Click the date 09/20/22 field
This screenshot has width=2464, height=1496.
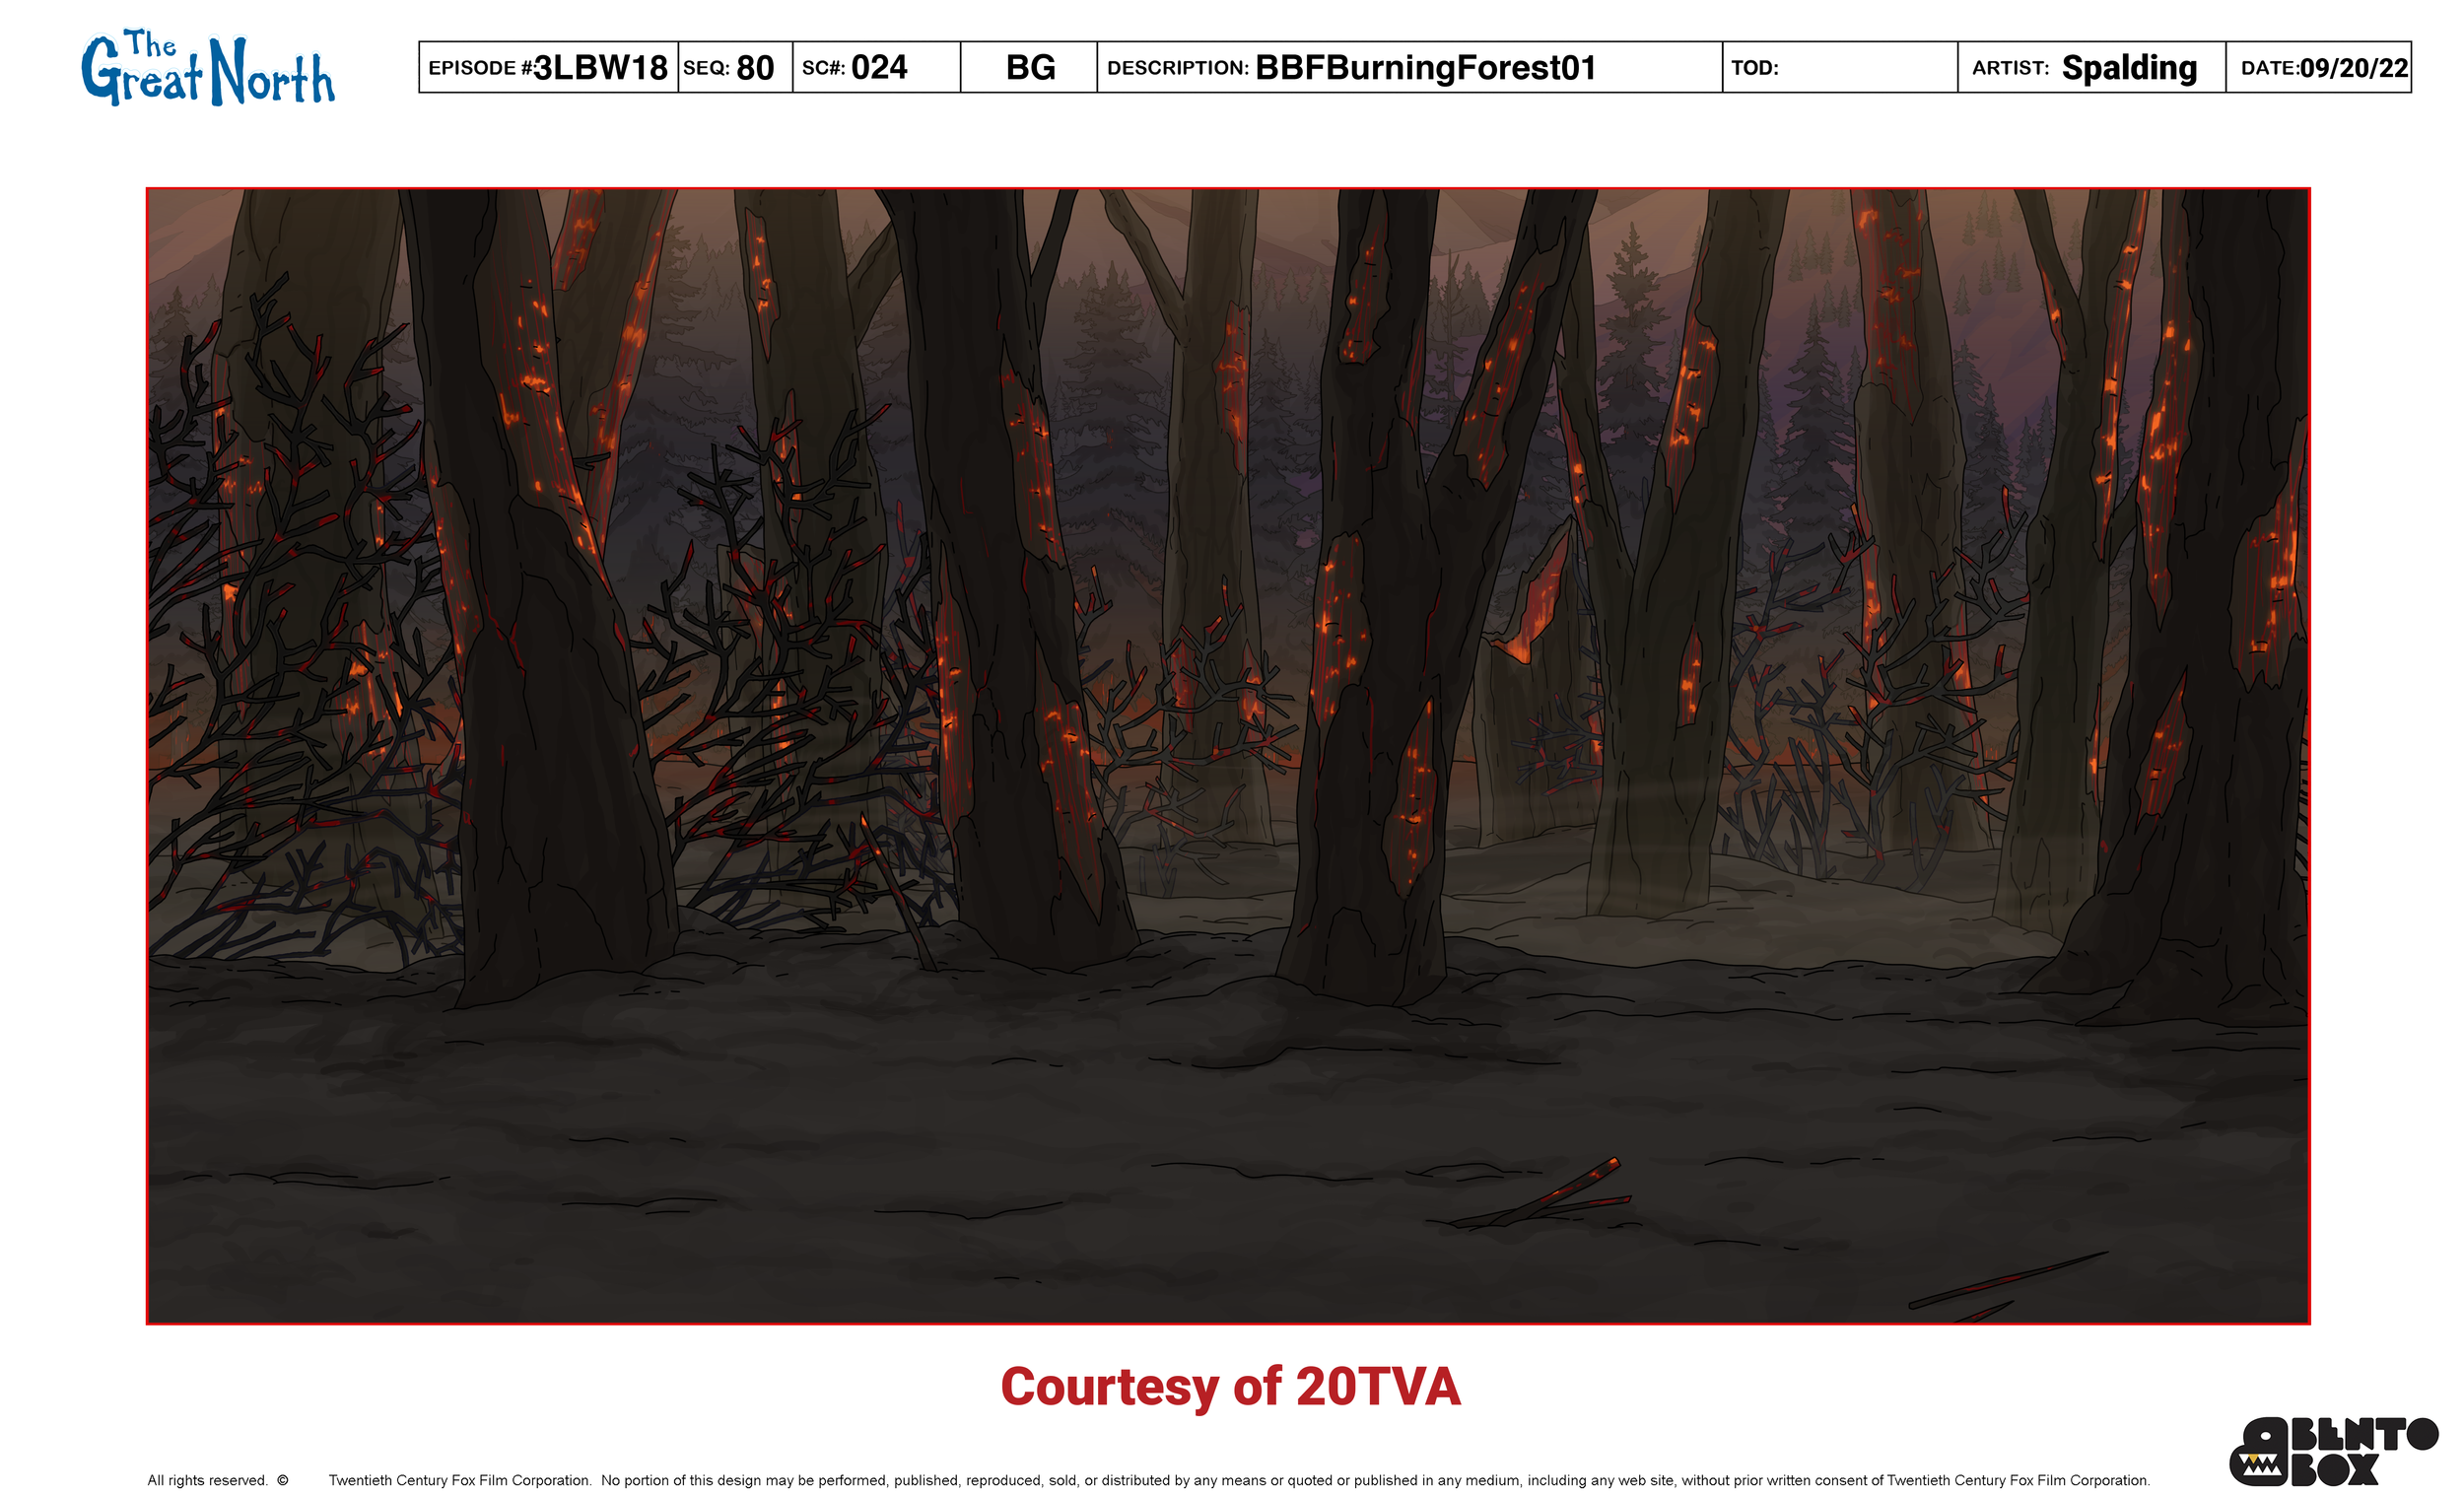point(2353,68)
